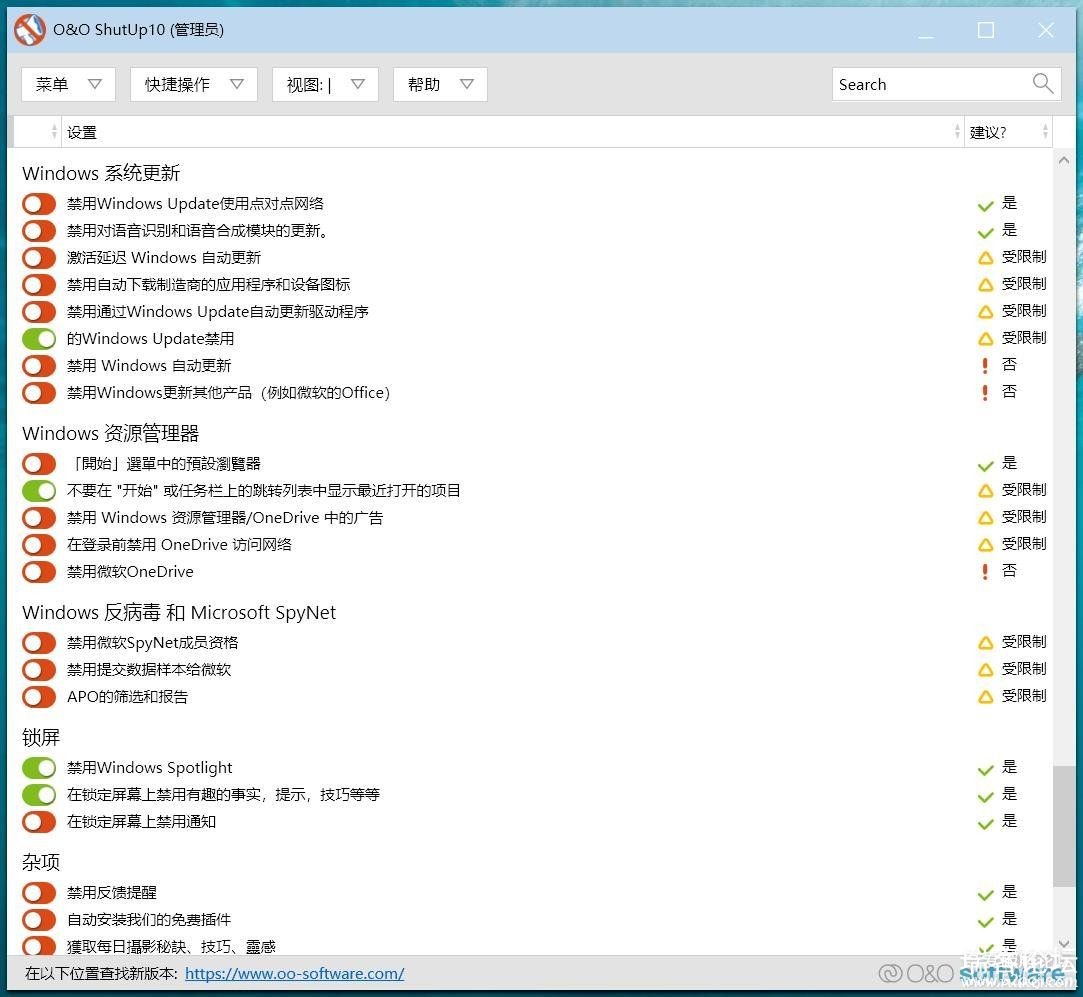Click the scrollbar down arrow

[x=1064, y=944]
